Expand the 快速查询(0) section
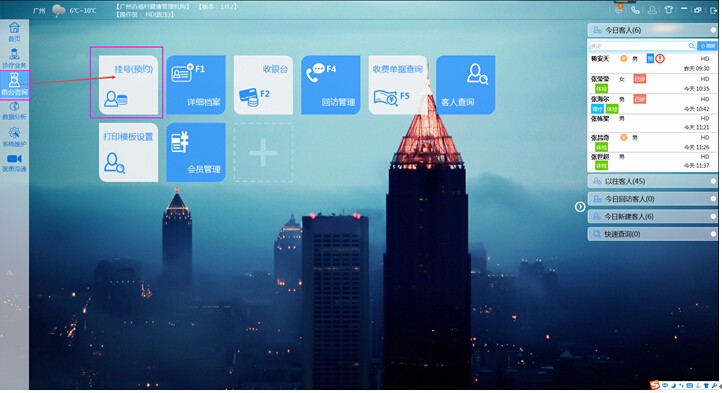The height and width of the screenshot is (393, 722). pyautogui.click(x=652, y=234)
